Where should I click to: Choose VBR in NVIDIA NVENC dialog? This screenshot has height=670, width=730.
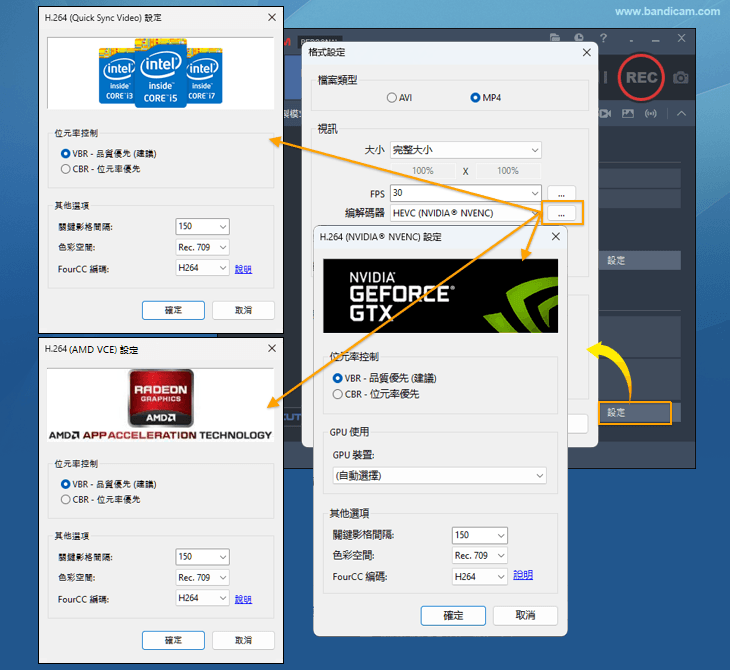coord(385,378)
